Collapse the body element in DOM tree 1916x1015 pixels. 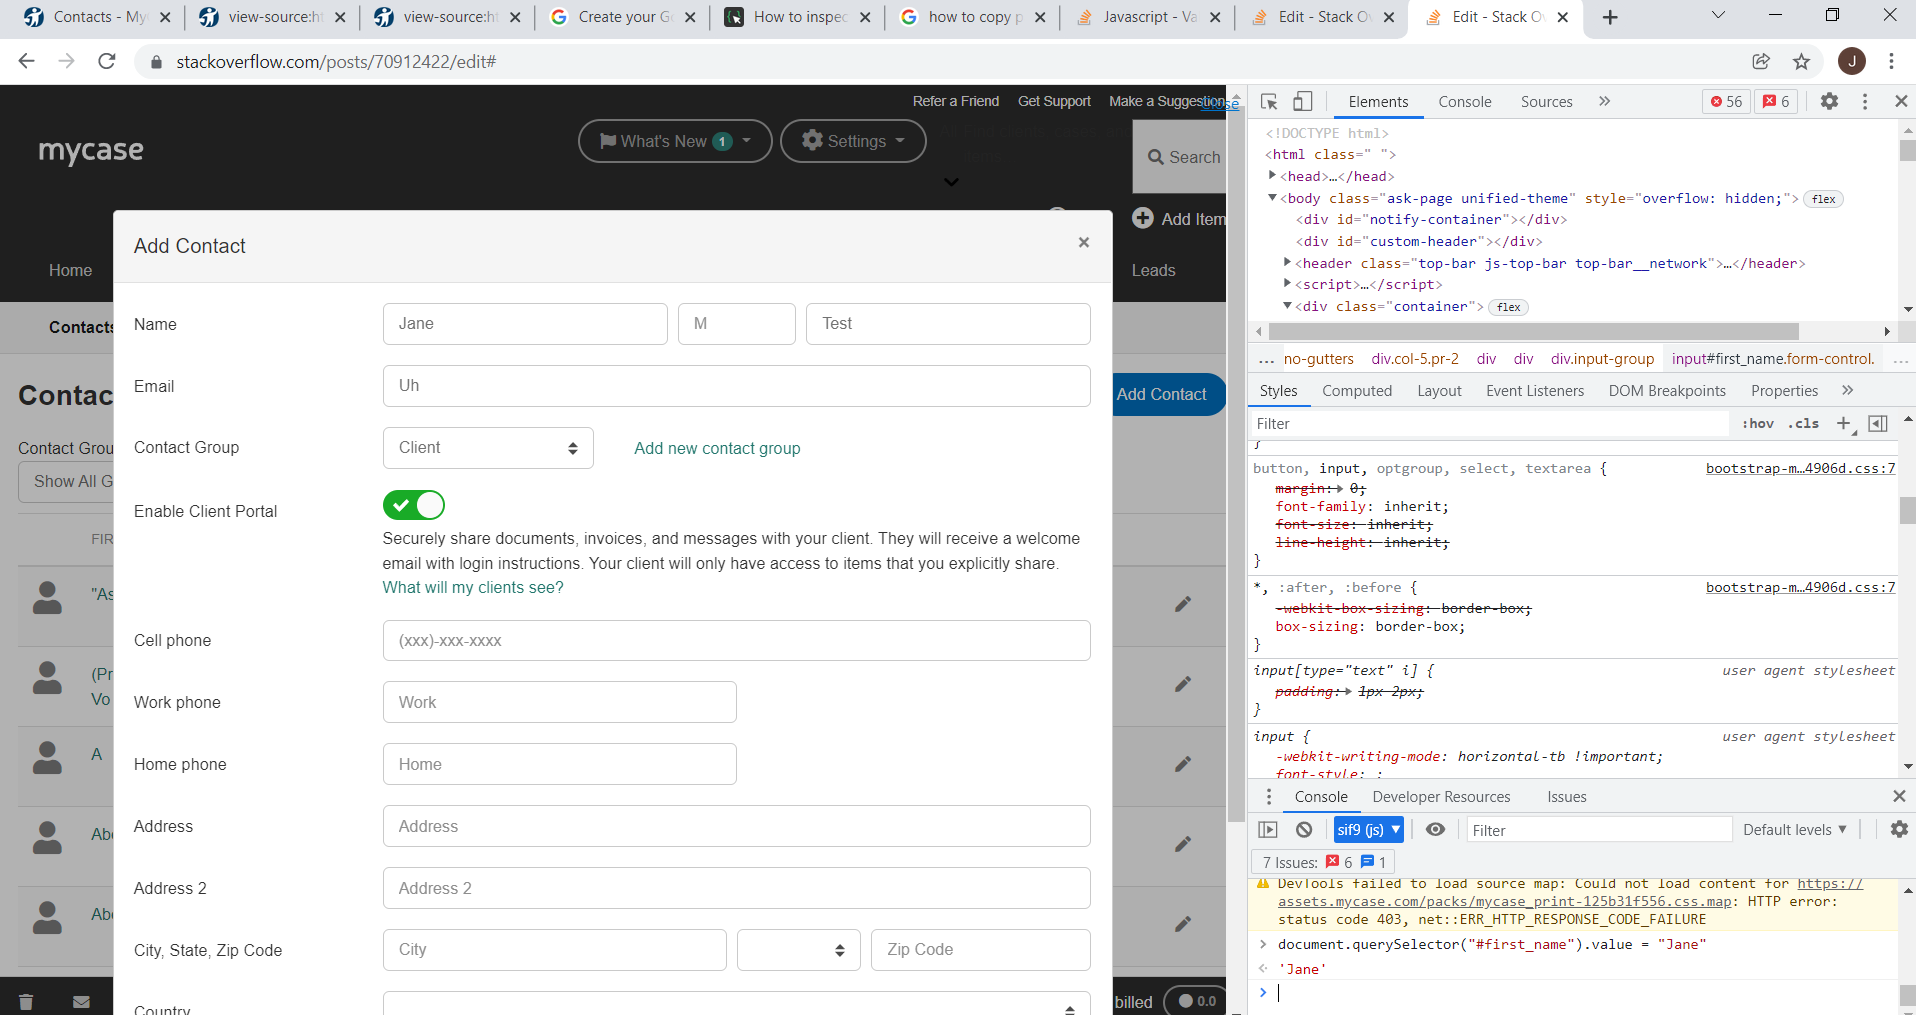point(1272,198)
